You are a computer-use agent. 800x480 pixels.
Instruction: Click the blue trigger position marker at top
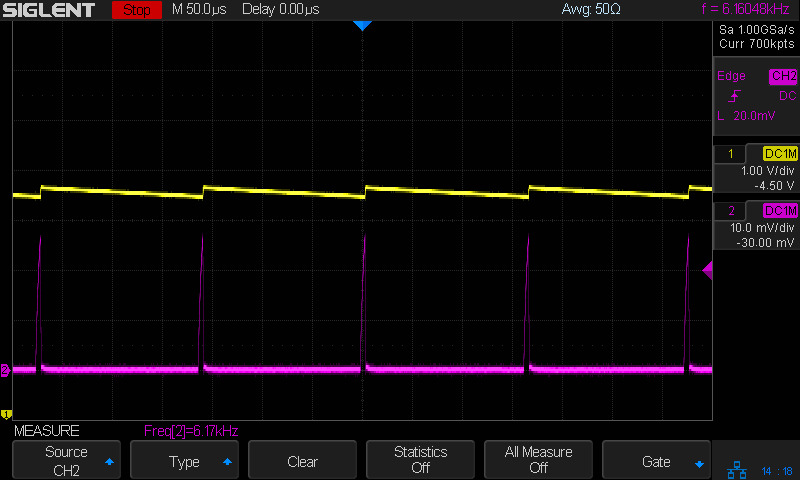(x=362, y=27)
